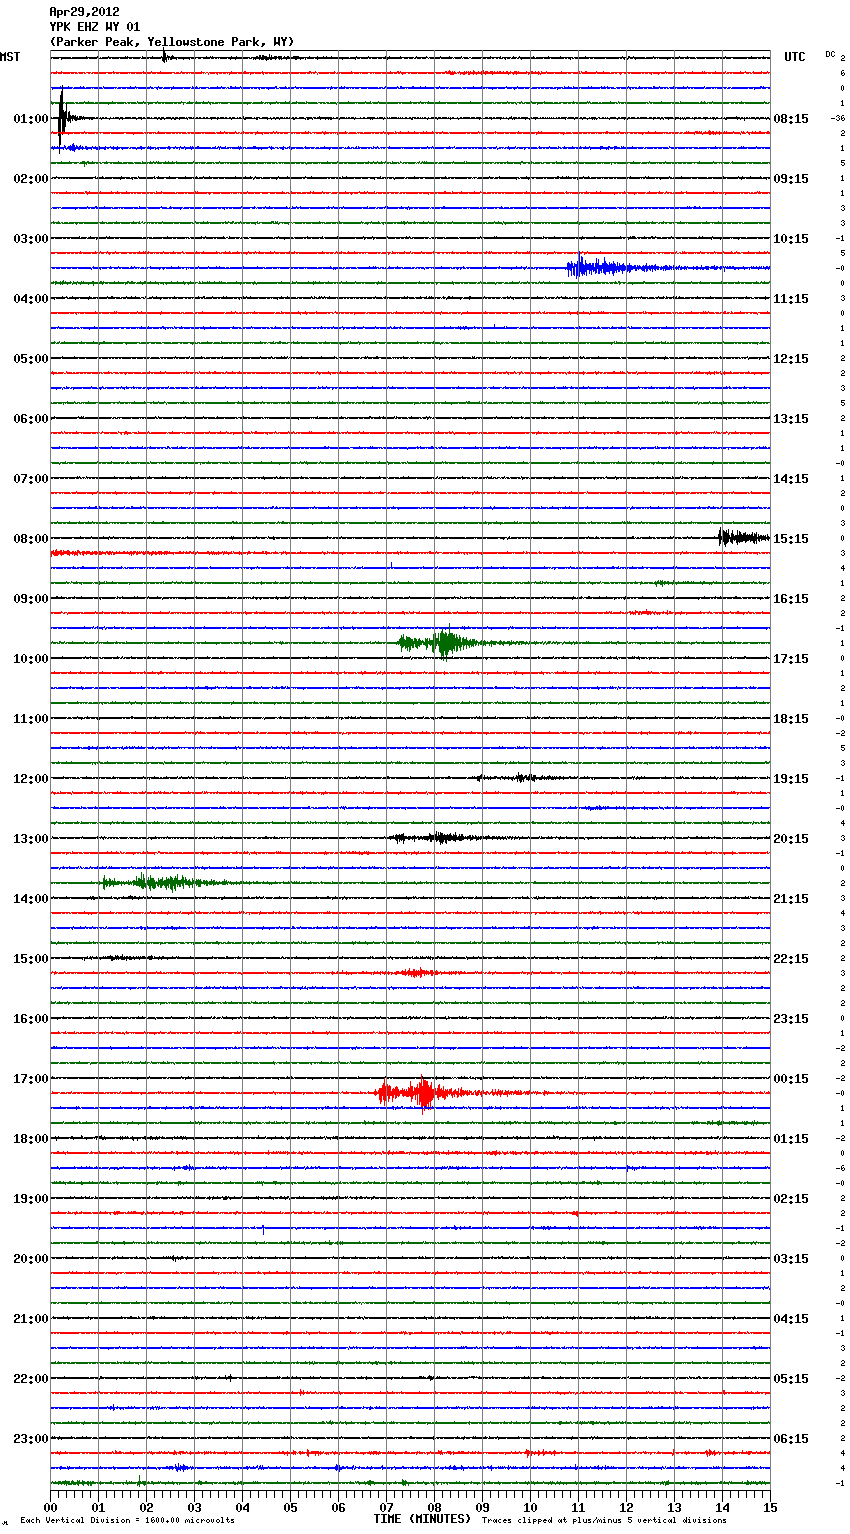Screen dimensions: 850x1534
Task: Click the 15:15 UTC row label
Action: click(x=791, y=539)
